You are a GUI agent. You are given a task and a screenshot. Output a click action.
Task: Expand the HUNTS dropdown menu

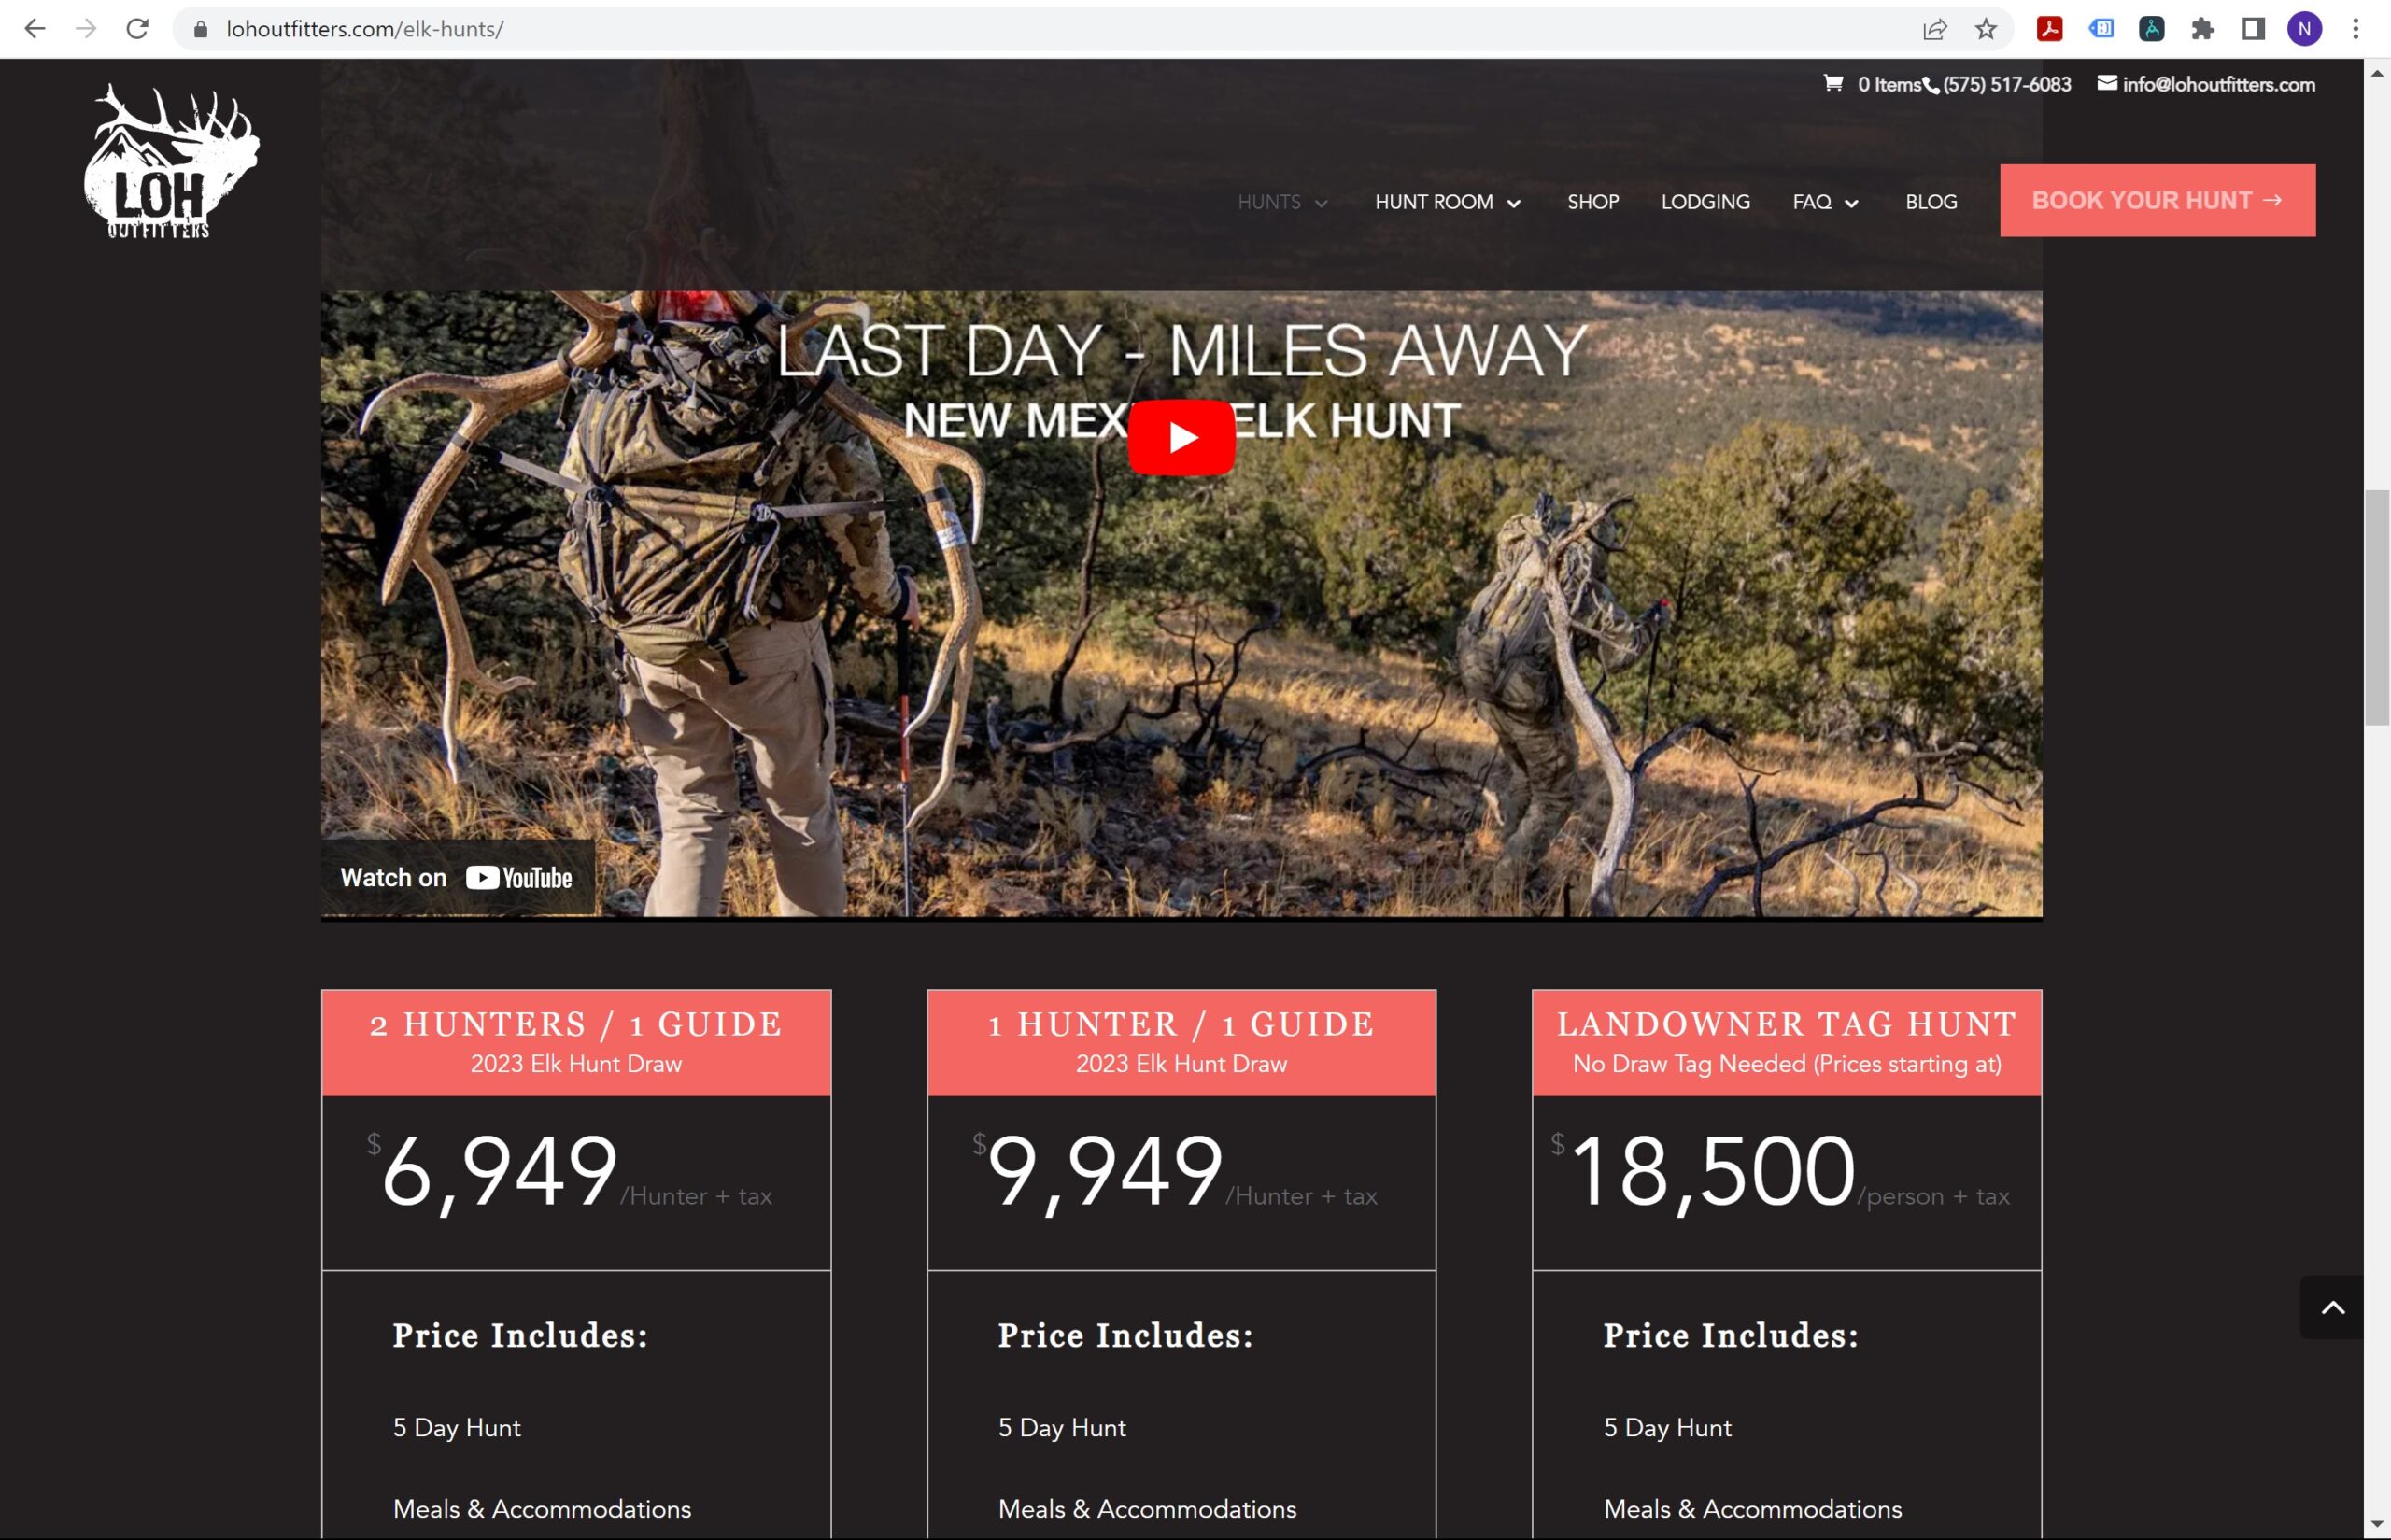(x=1282, y=202)
